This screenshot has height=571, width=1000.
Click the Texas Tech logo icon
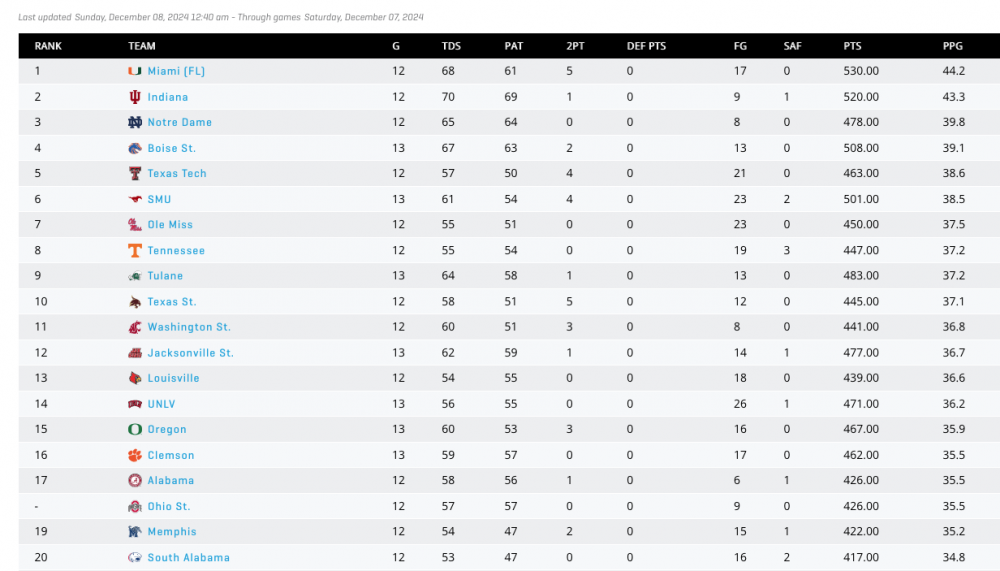pyautogui.click(x=134, y=173)
